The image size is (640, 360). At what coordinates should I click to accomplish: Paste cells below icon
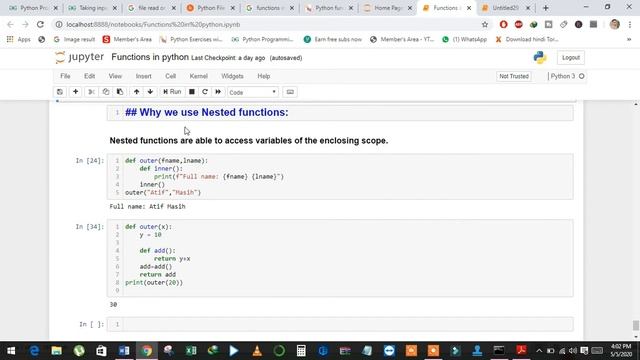(x=120, y=92)
